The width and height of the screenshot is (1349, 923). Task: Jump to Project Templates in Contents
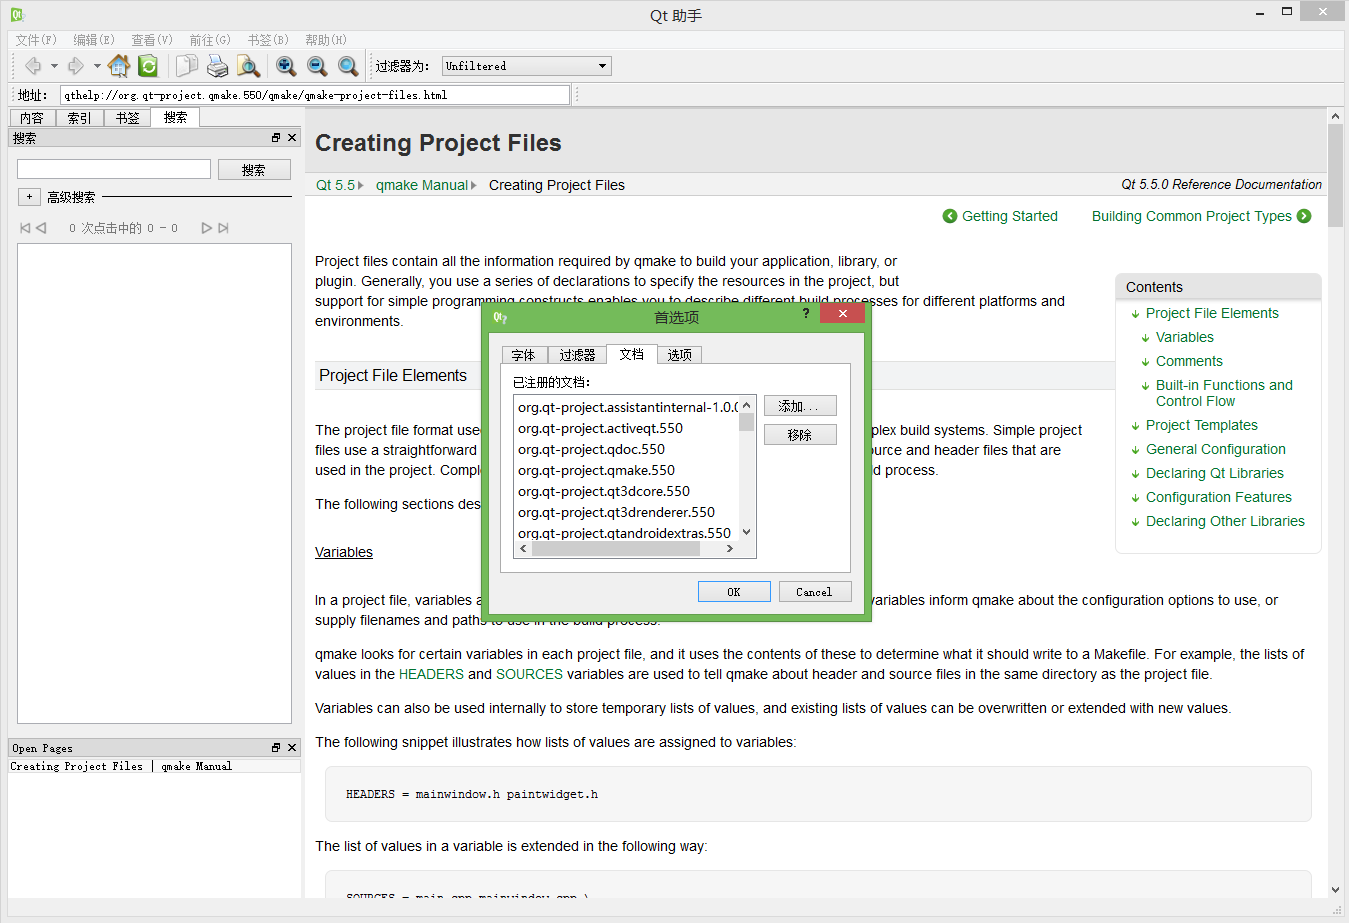(1201, 425)
